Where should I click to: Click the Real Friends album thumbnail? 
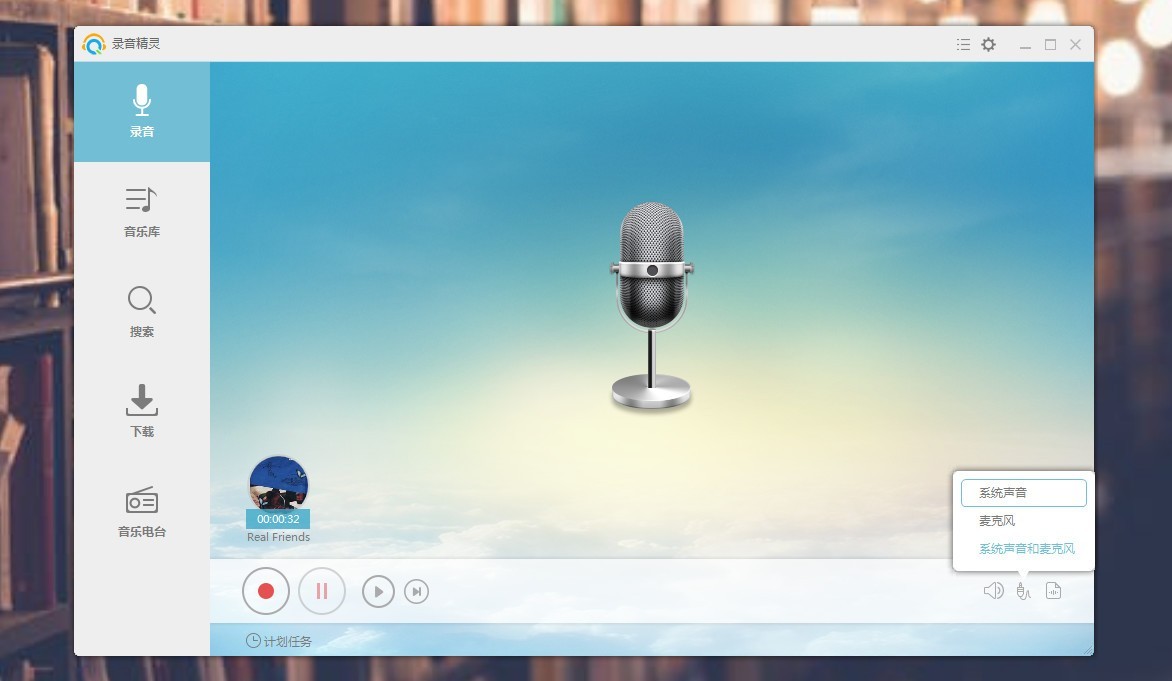tap(278, 484)
